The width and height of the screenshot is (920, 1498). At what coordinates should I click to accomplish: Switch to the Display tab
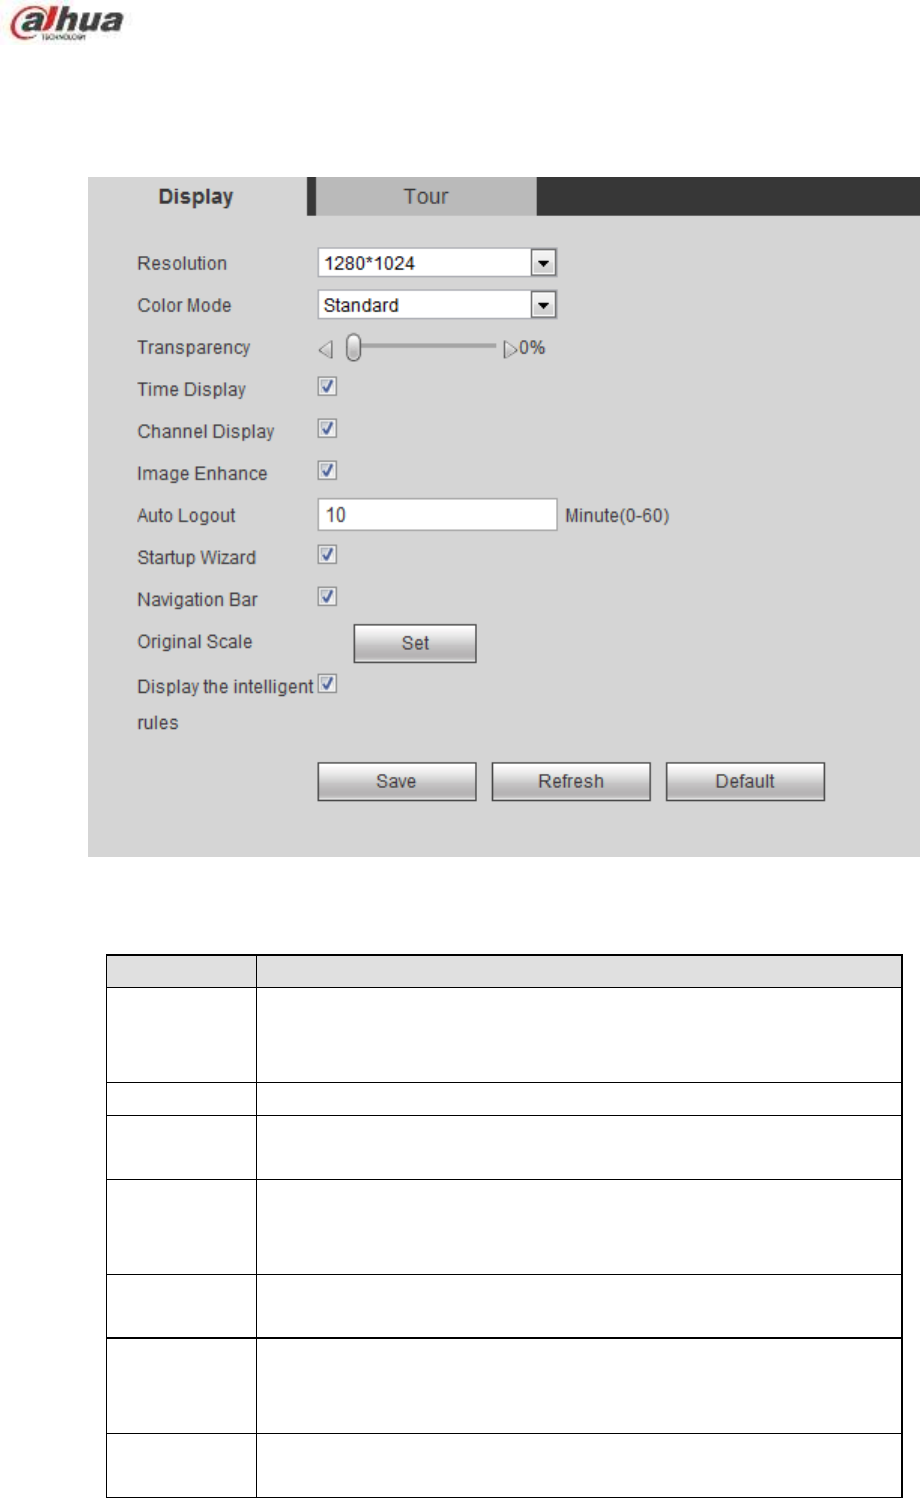[196, 197]
